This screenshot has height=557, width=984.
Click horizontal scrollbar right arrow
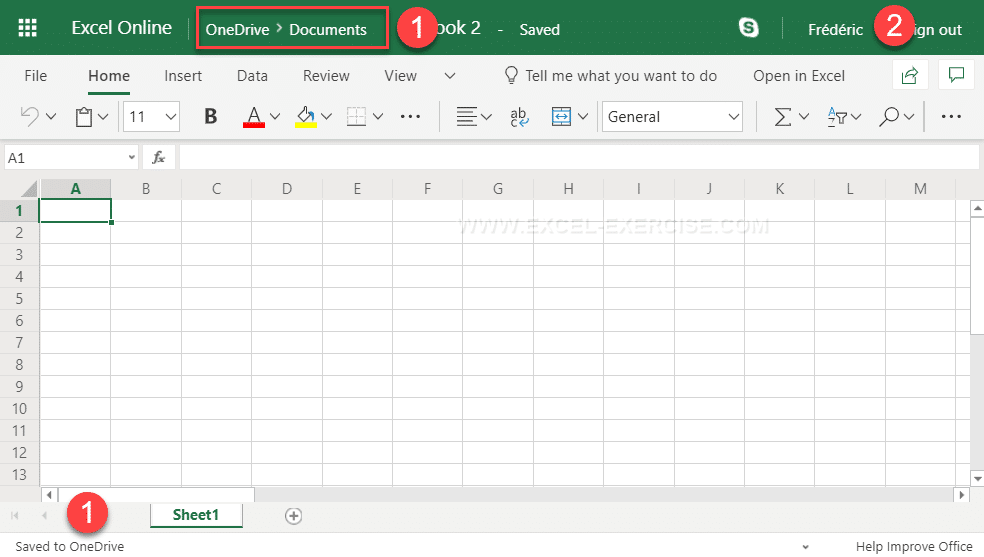(x=961, y=495)
